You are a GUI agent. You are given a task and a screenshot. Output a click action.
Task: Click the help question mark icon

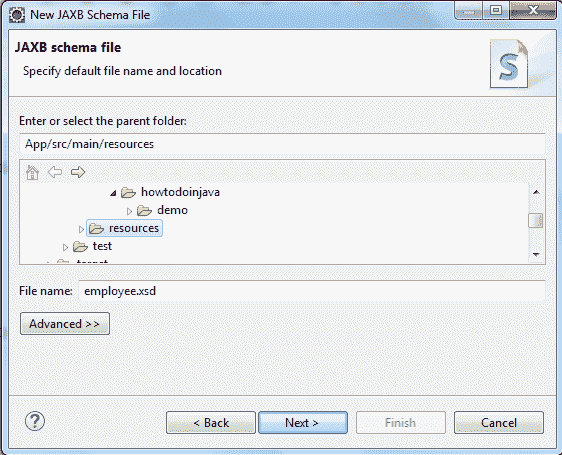coord(35,421)
